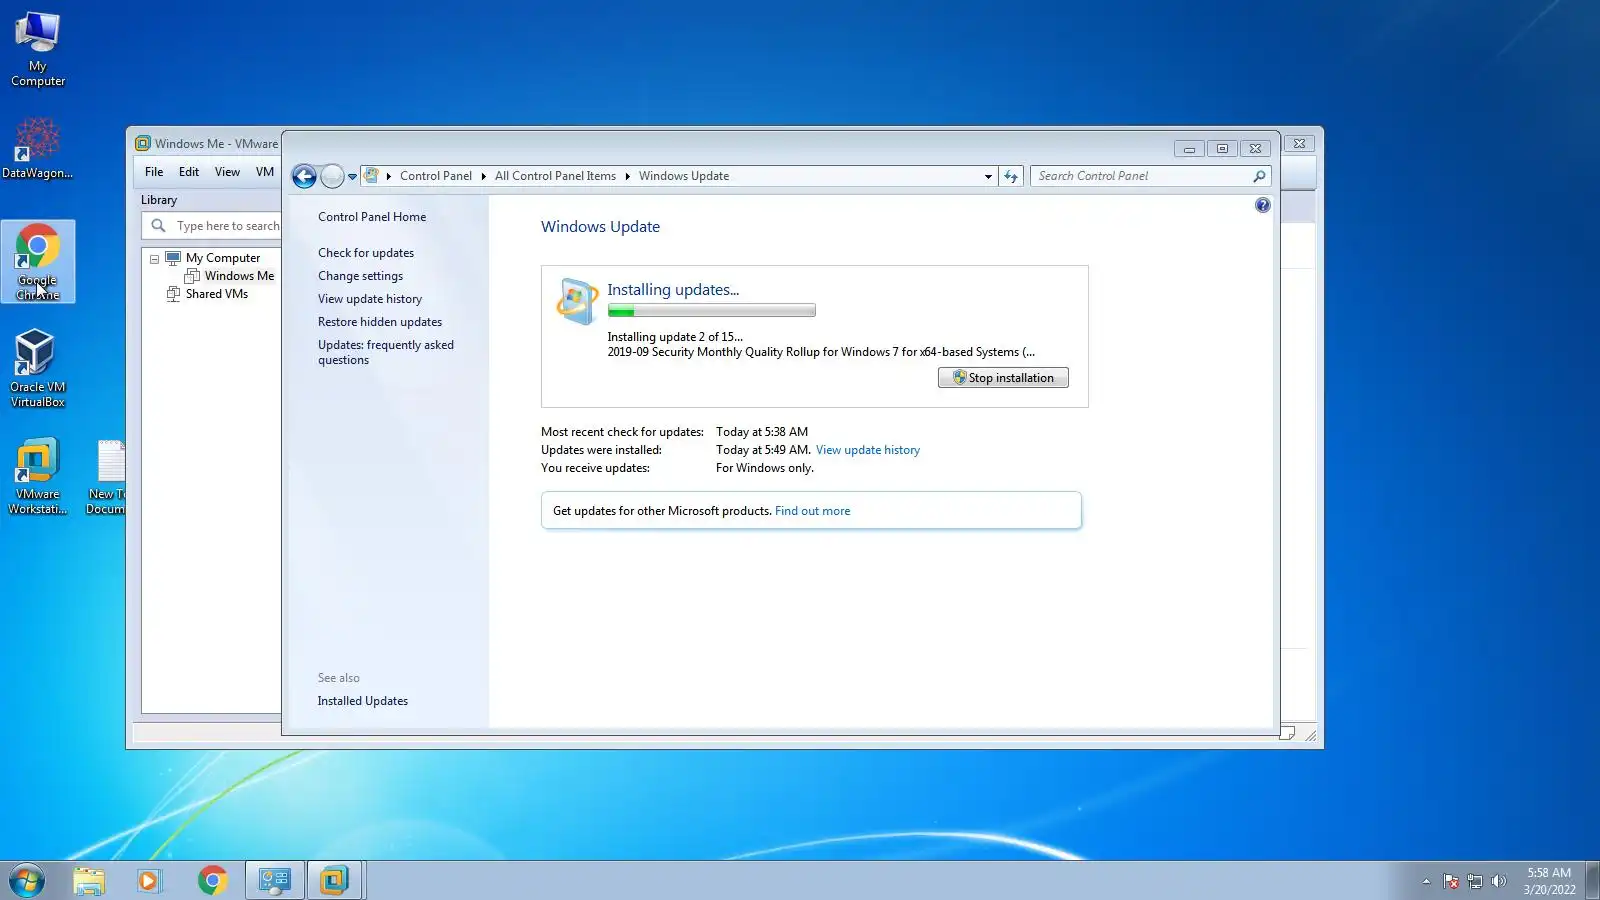Open the recent pages dropdown arrow
The height and width of the screenshot is (900, 1600).
tap(352, 177)
